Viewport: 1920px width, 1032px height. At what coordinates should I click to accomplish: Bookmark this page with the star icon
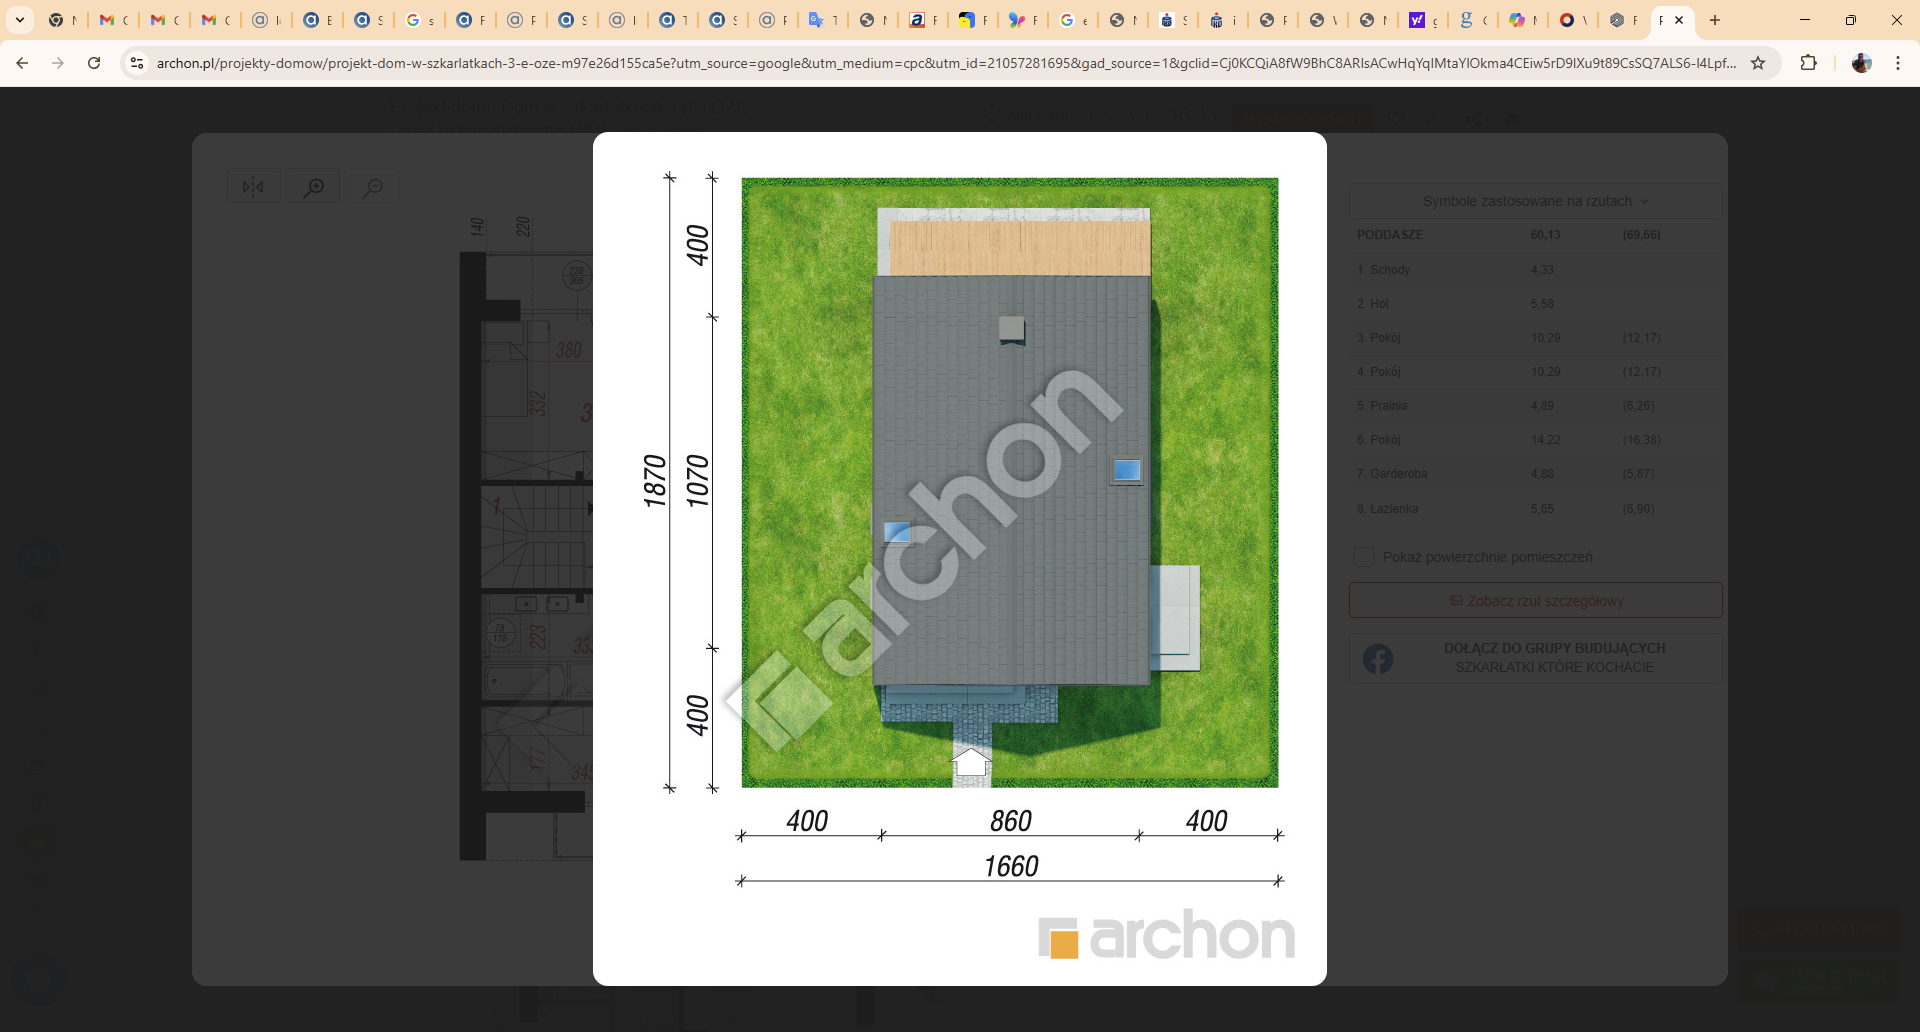(1758, 63)
